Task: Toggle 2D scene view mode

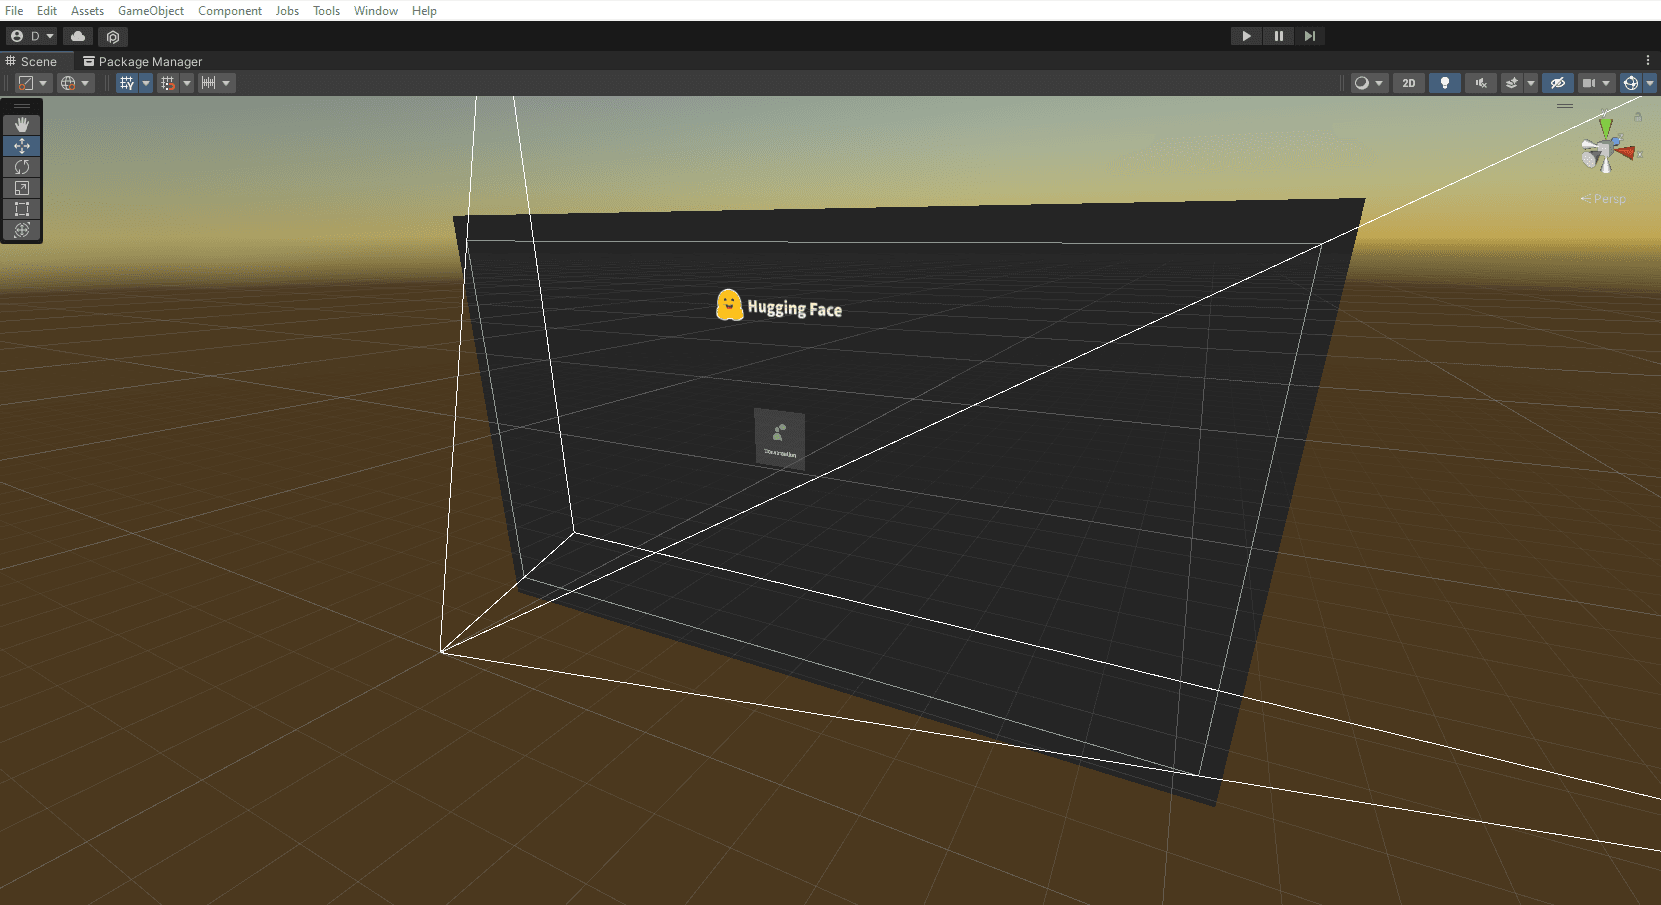Action: pyautogui.click(x=1409, y=83)
